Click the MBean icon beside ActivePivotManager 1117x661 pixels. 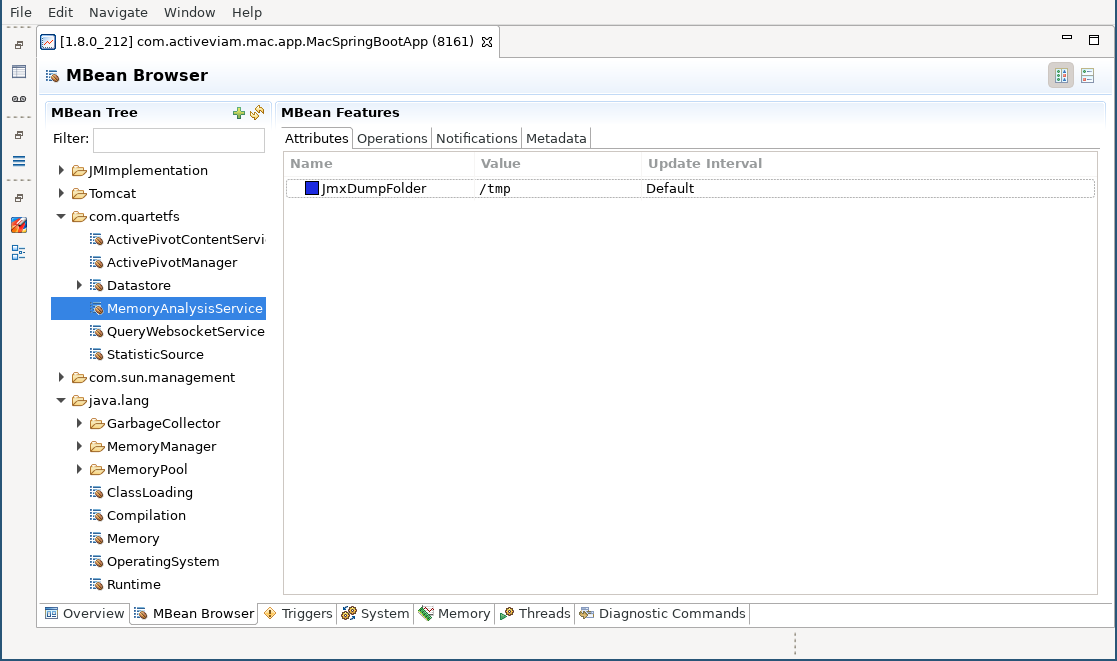tap(96, 263)
